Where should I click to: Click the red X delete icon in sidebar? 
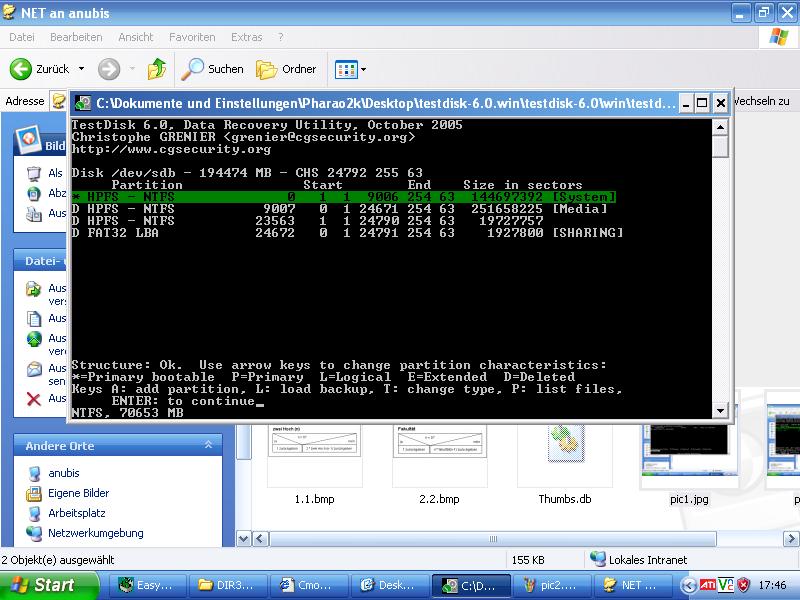pos(33,398)
